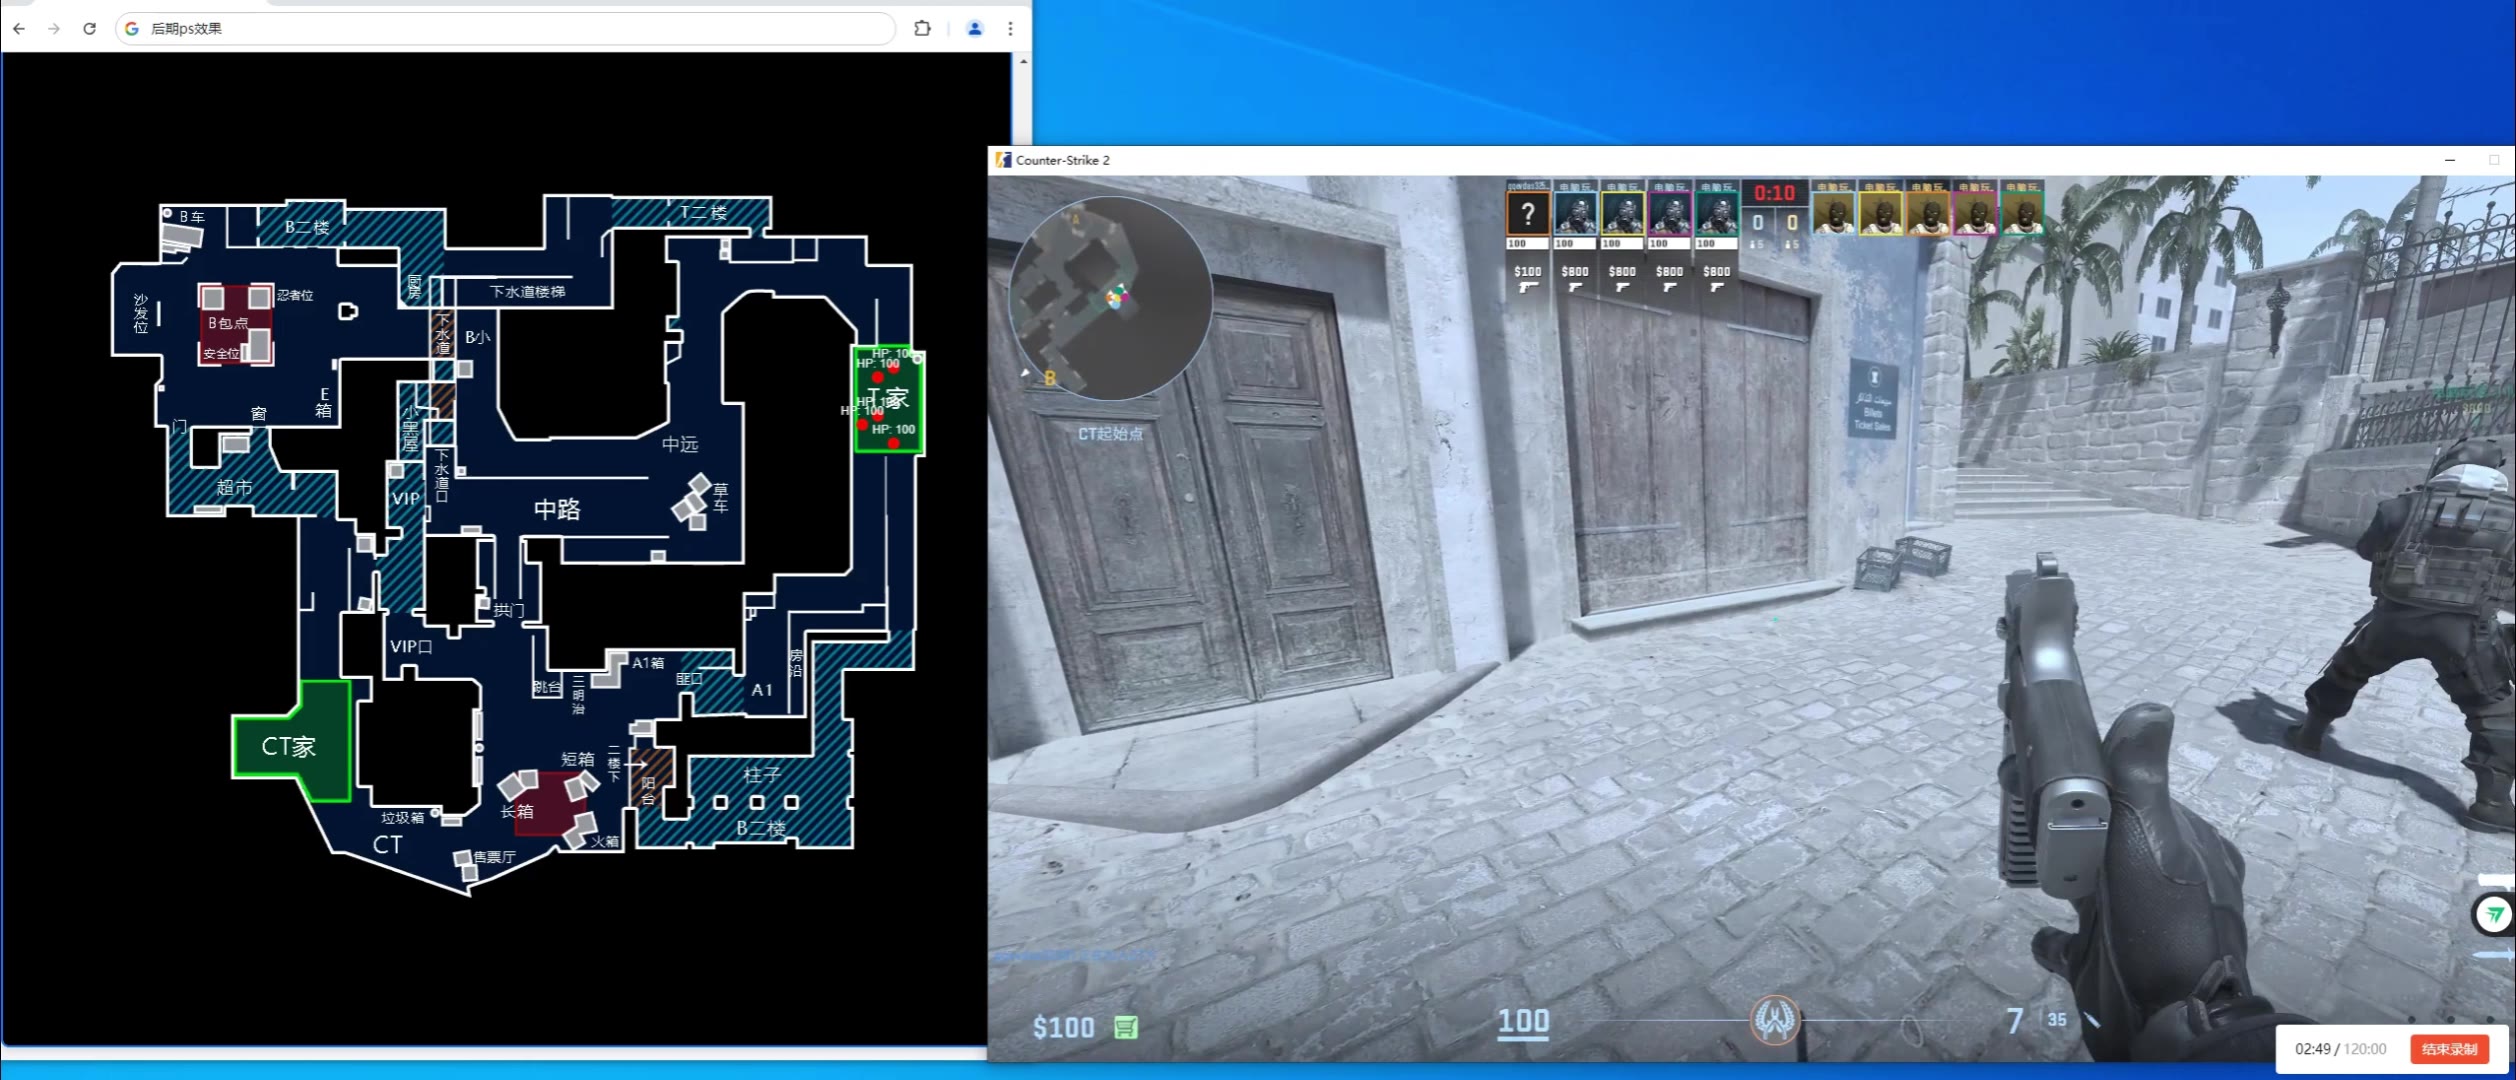
Task: Click the orange-bordered T player avatar
Action: [x=1927, y=214]
